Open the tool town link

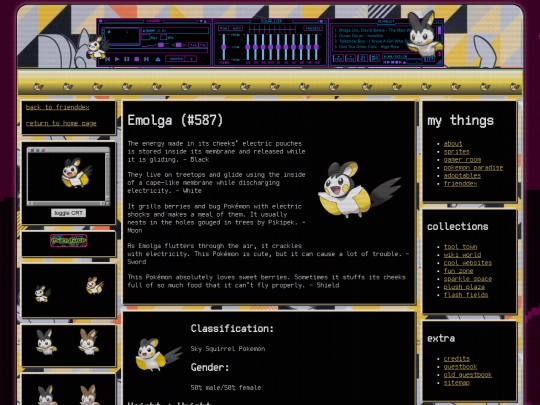(460, 247)
